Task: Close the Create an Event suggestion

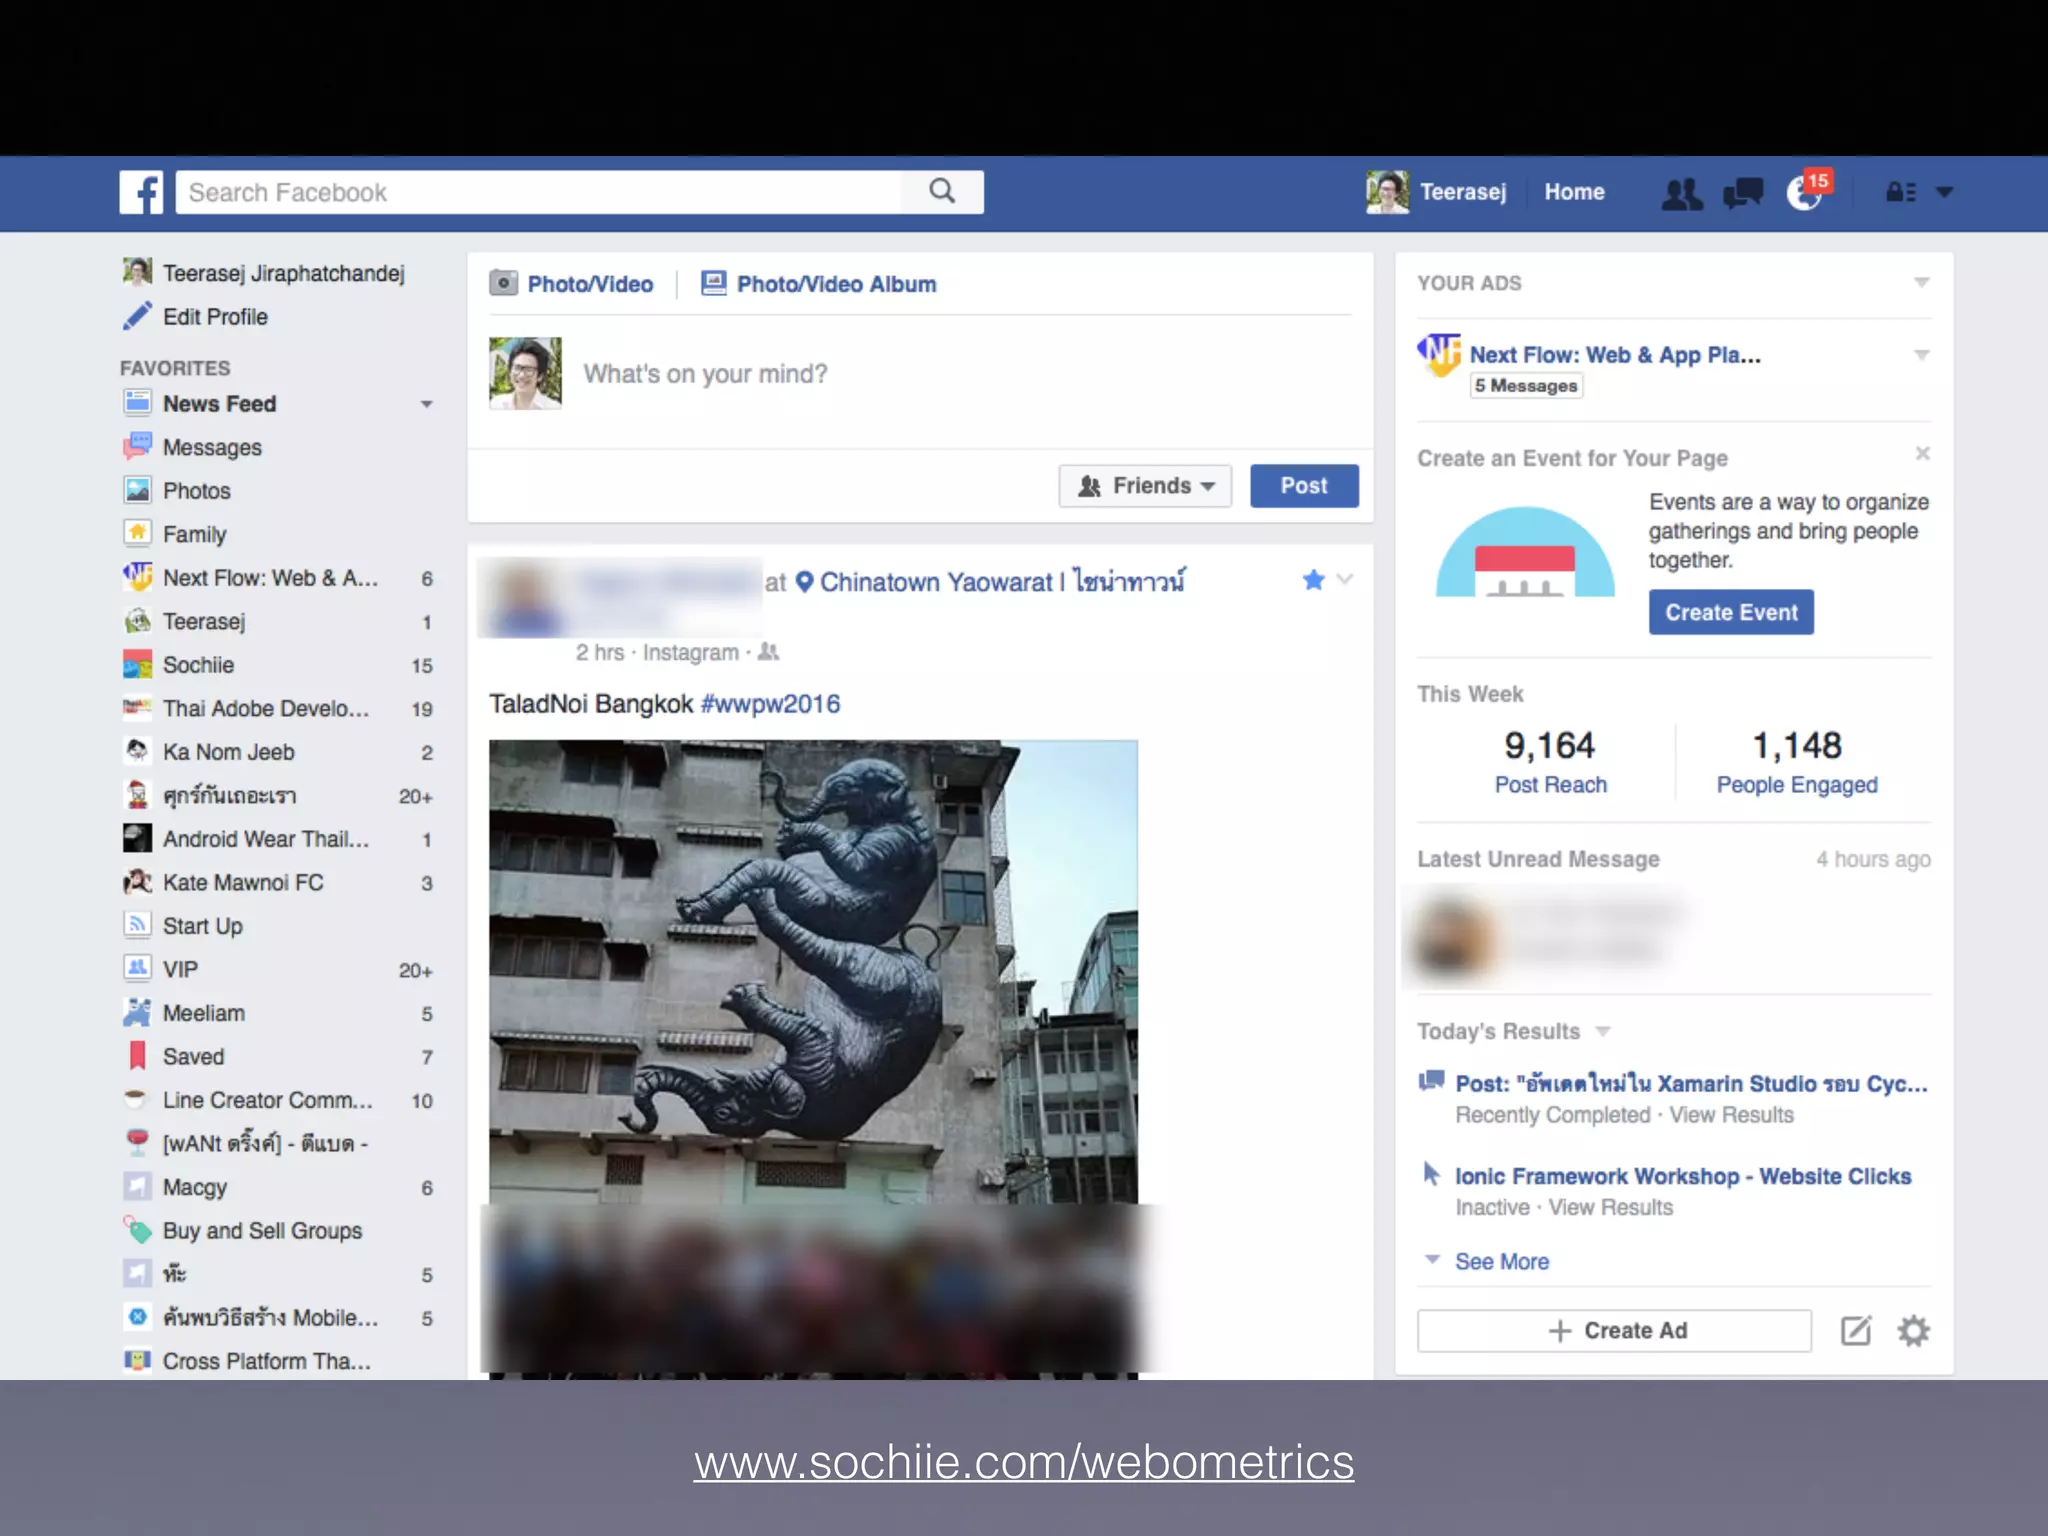Action: click(1922, 454)
